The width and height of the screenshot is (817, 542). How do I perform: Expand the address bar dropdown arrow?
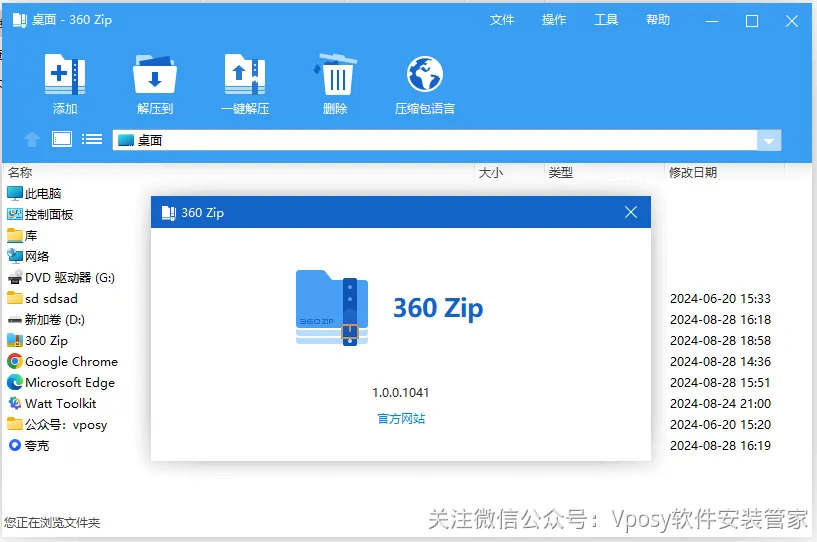coord(769,140)
